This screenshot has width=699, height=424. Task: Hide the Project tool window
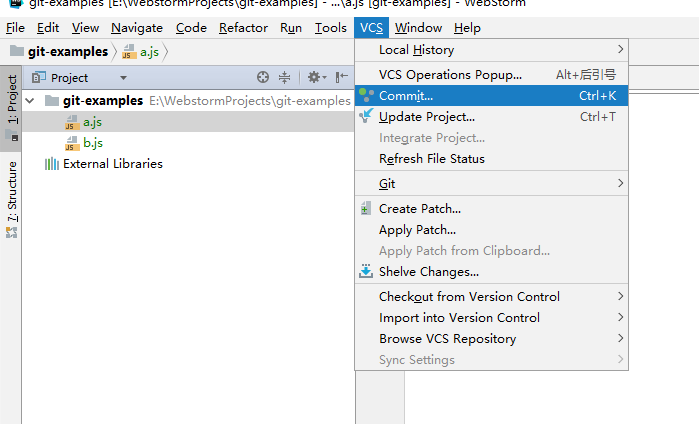click(x=342, y=77)
